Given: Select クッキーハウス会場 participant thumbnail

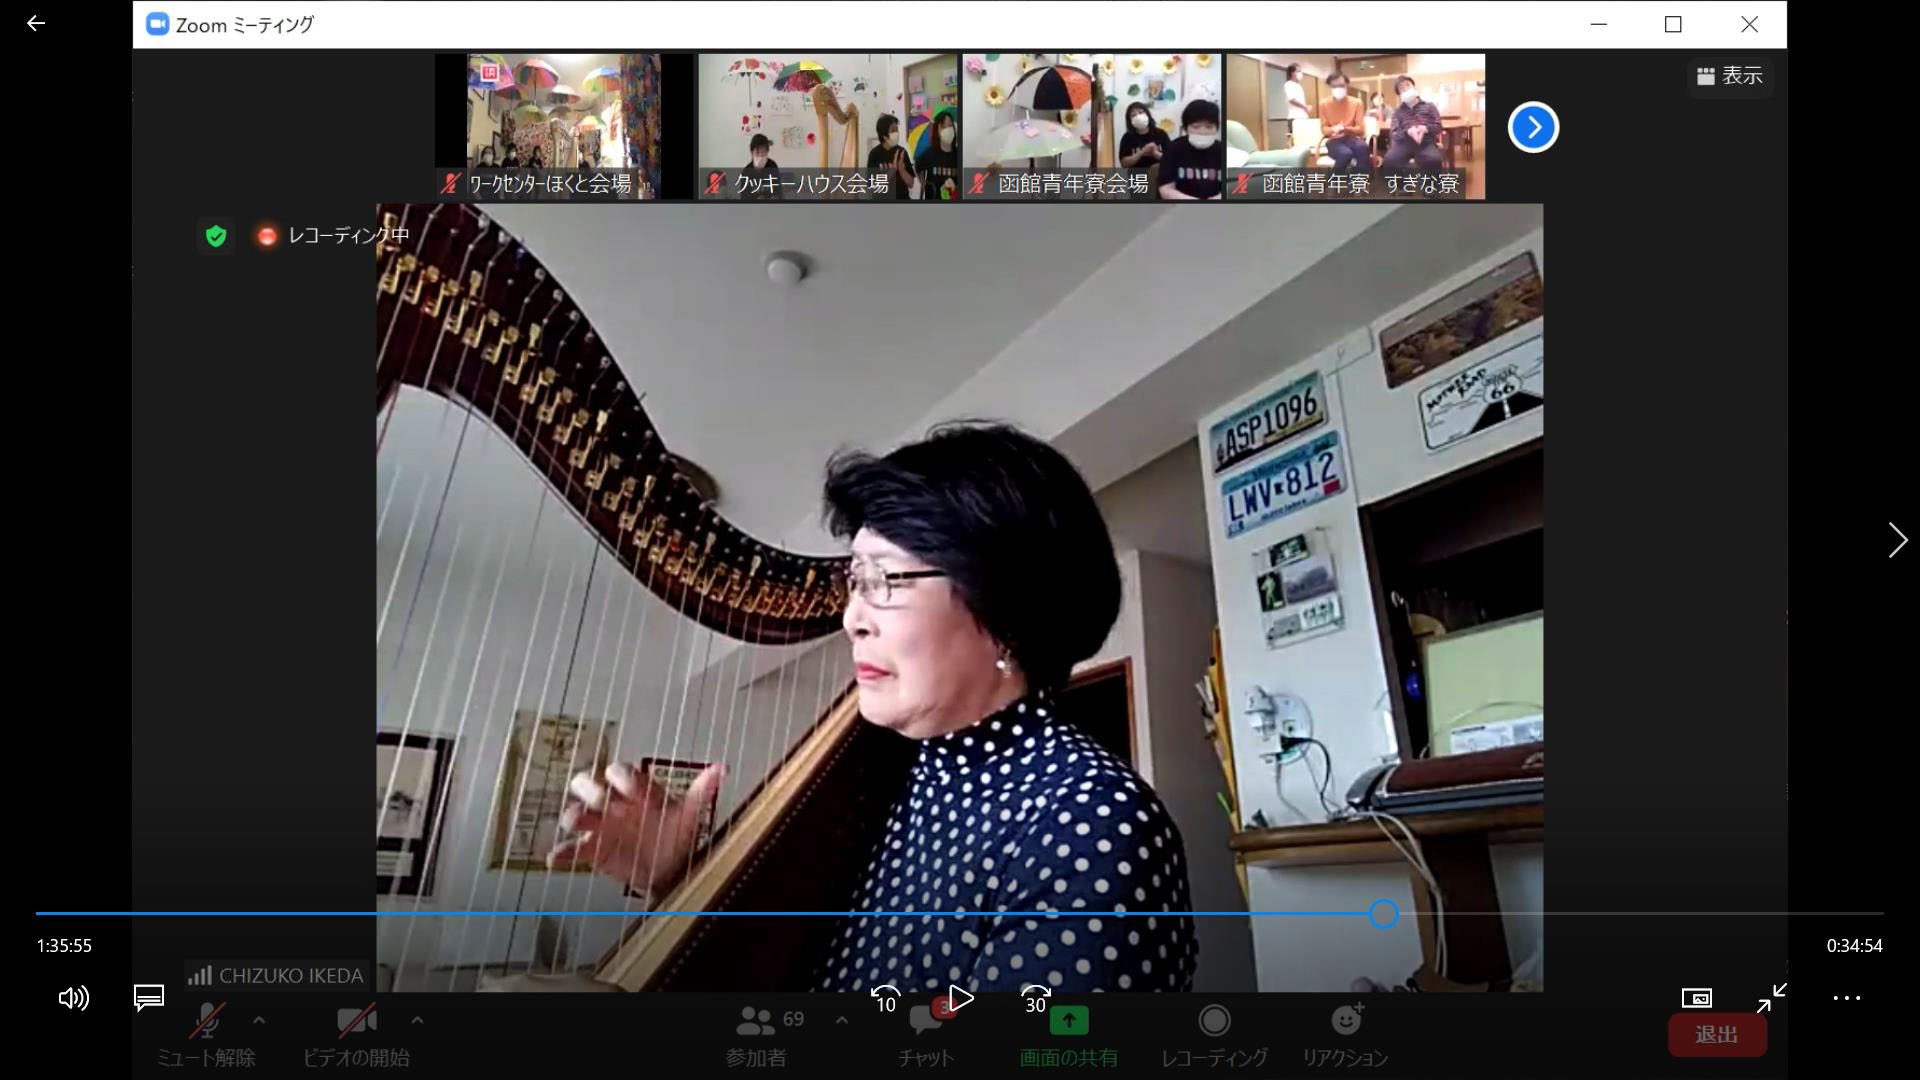Looking at the screenshot, I should [828, 126].
